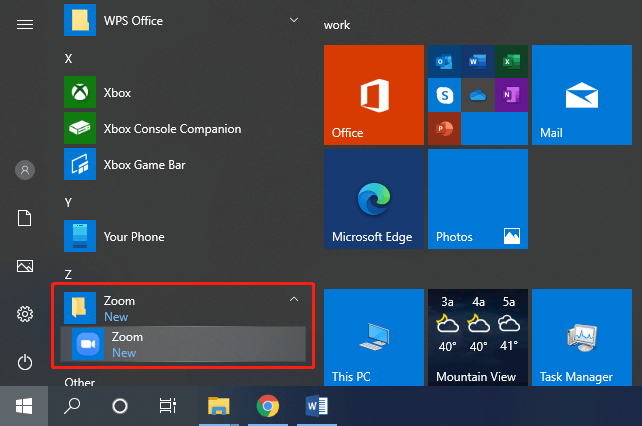Expand the WPS Office folder chevron
Image resolution: width=642 pixels, height=426 pixels.
[x=294, y=20]
